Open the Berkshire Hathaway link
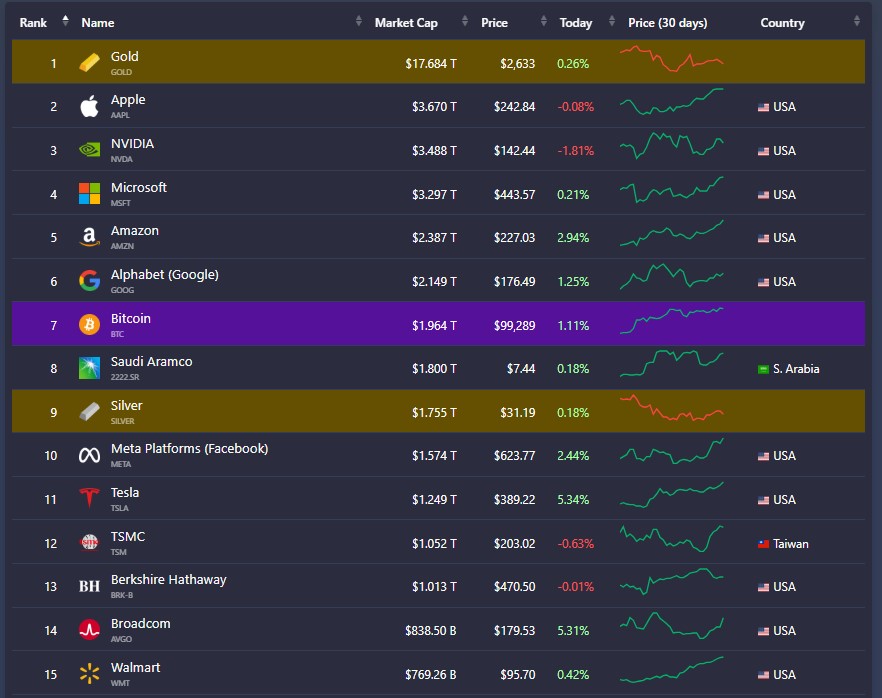 [x=169, y=579]
